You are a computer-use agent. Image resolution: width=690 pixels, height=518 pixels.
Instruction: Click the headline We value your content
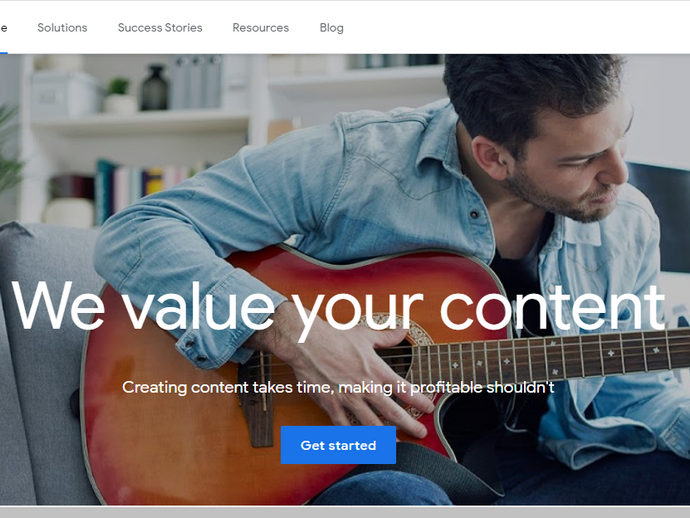tap(338, 307)
